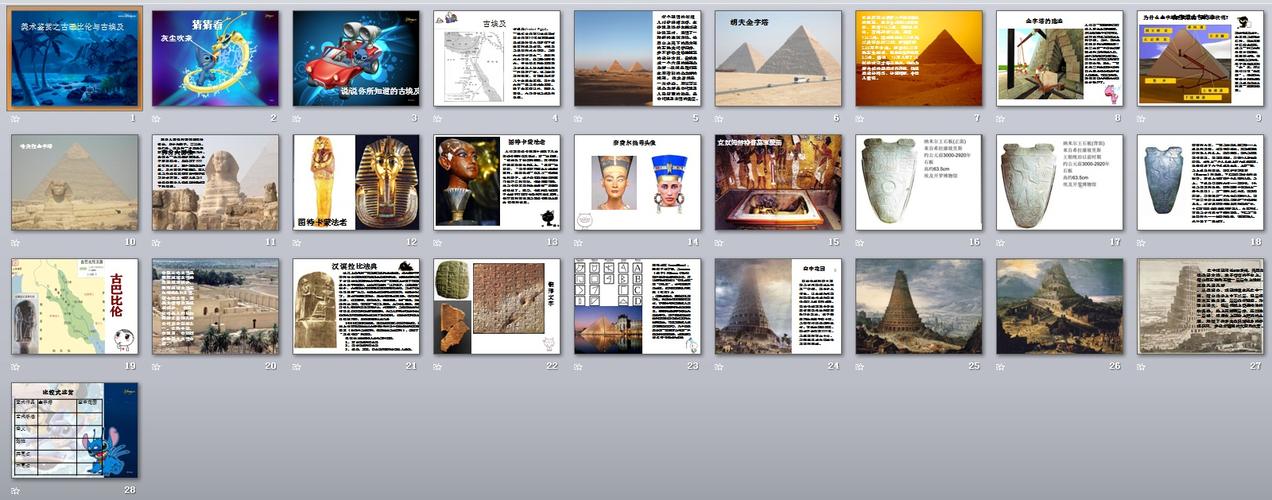Select the Louvre glass pyramid slide 23
The width and height of the screenshot is (1272, 500).
click(x=637, y=306)
